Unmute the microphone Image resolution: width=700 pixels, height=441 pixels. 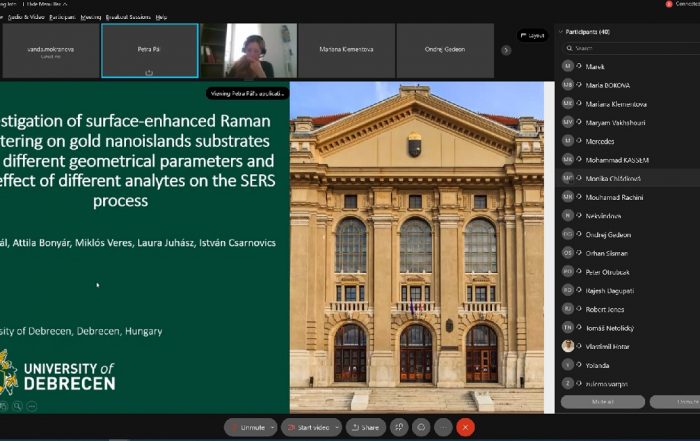pyautogui.click(x=248, y=428)
